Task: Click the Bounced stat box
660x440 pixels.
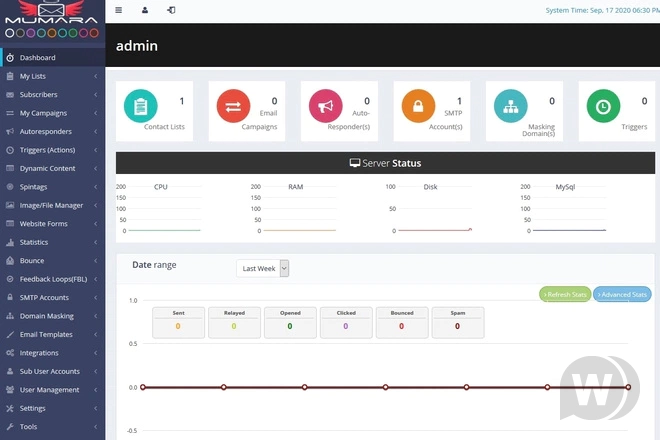Action: [402, 321]
